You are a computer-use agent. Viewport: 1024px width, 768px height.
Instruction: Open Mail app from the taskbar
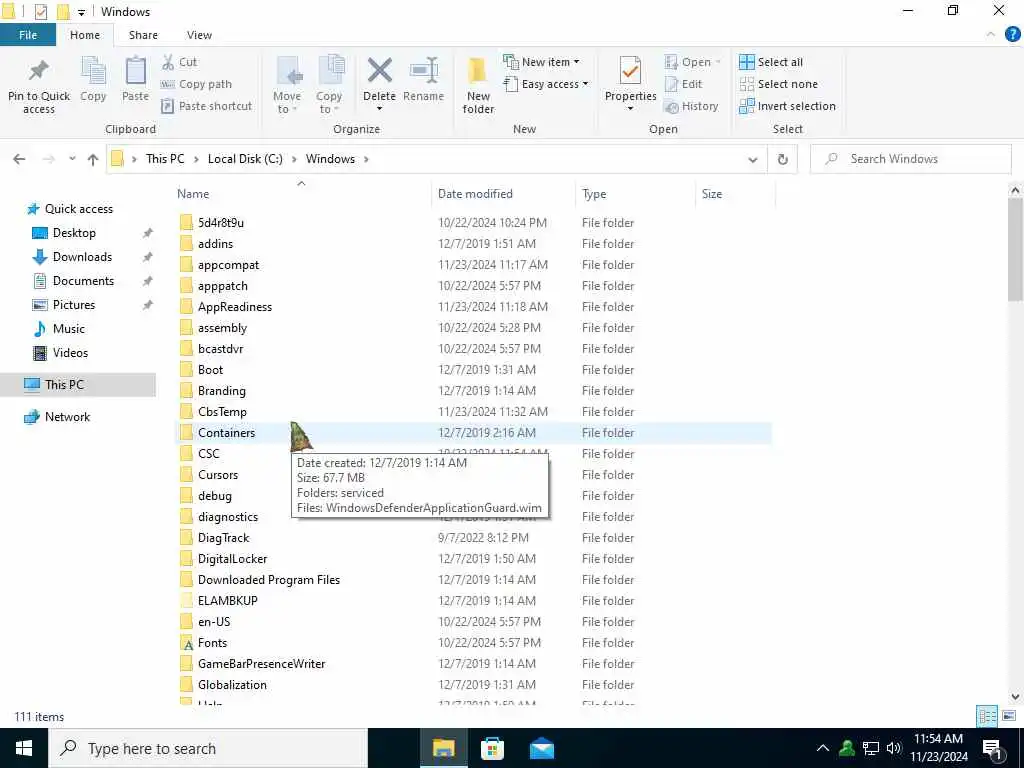click(x=542, y=748)
